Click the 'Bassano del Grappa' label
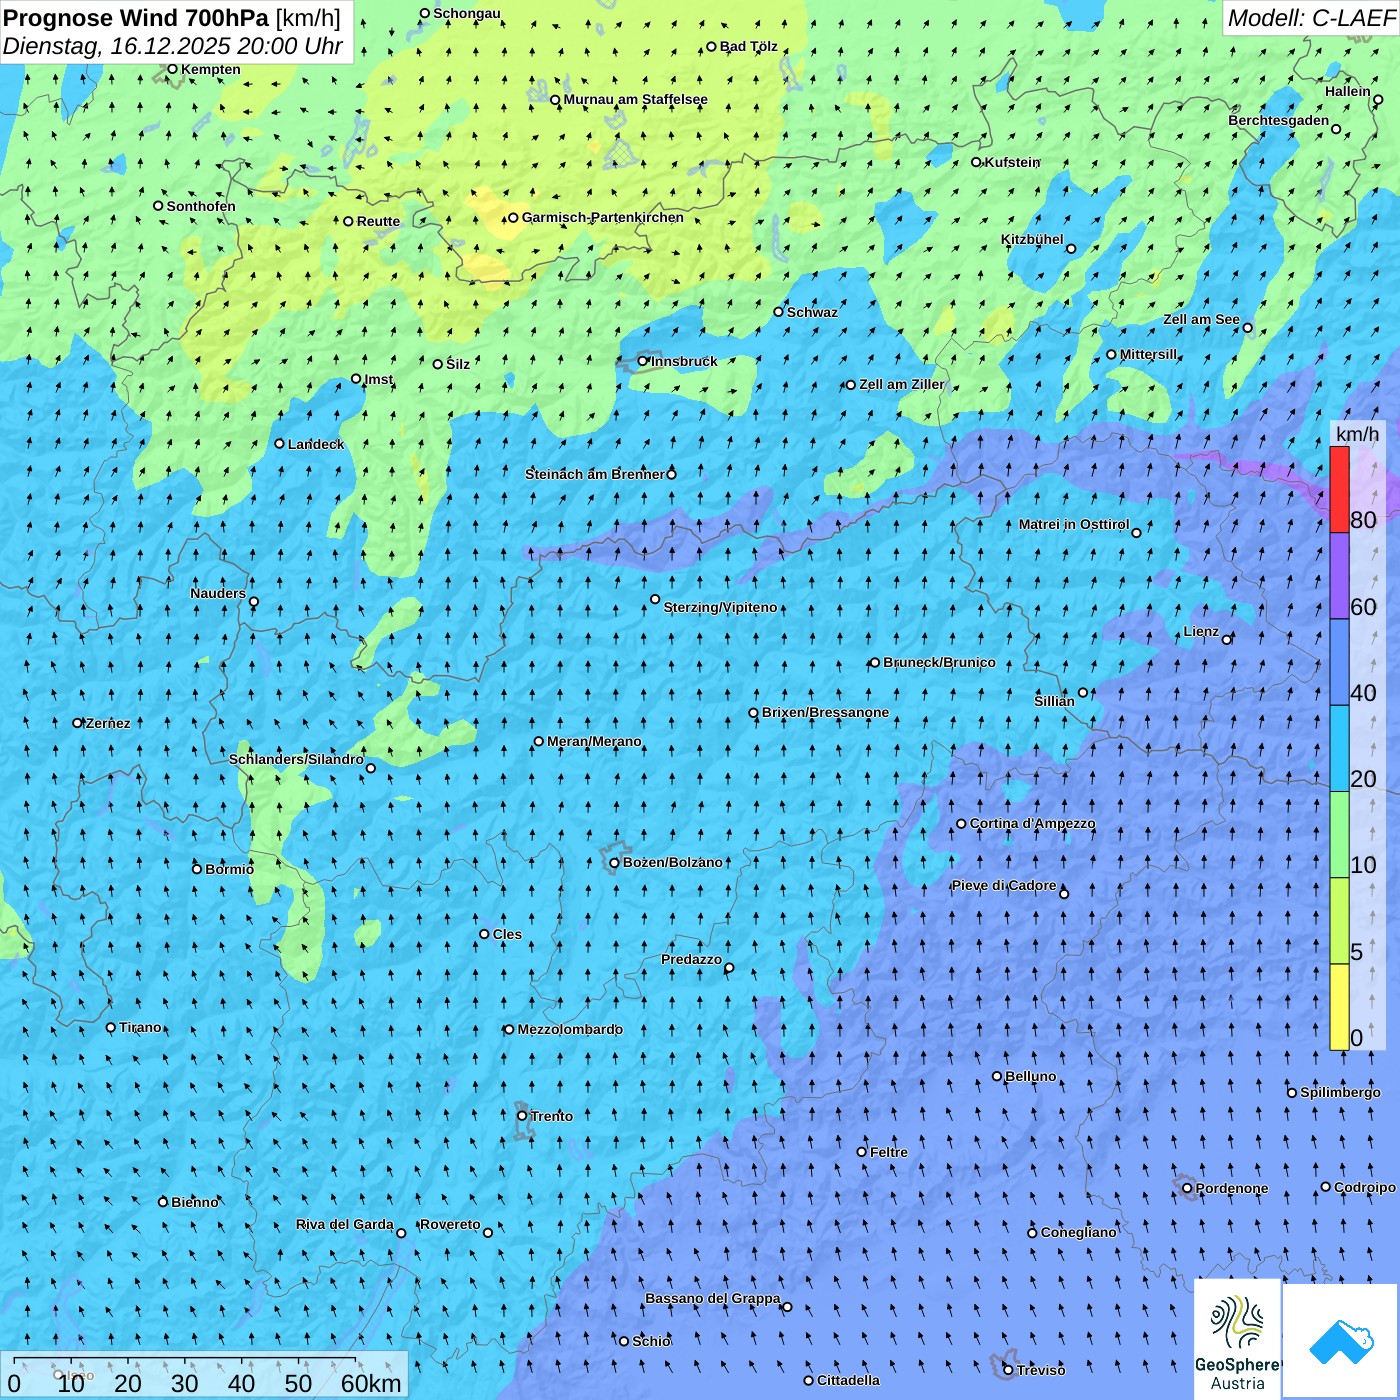Viewport: 1400px width, 1400px height. pos(713,1298)
